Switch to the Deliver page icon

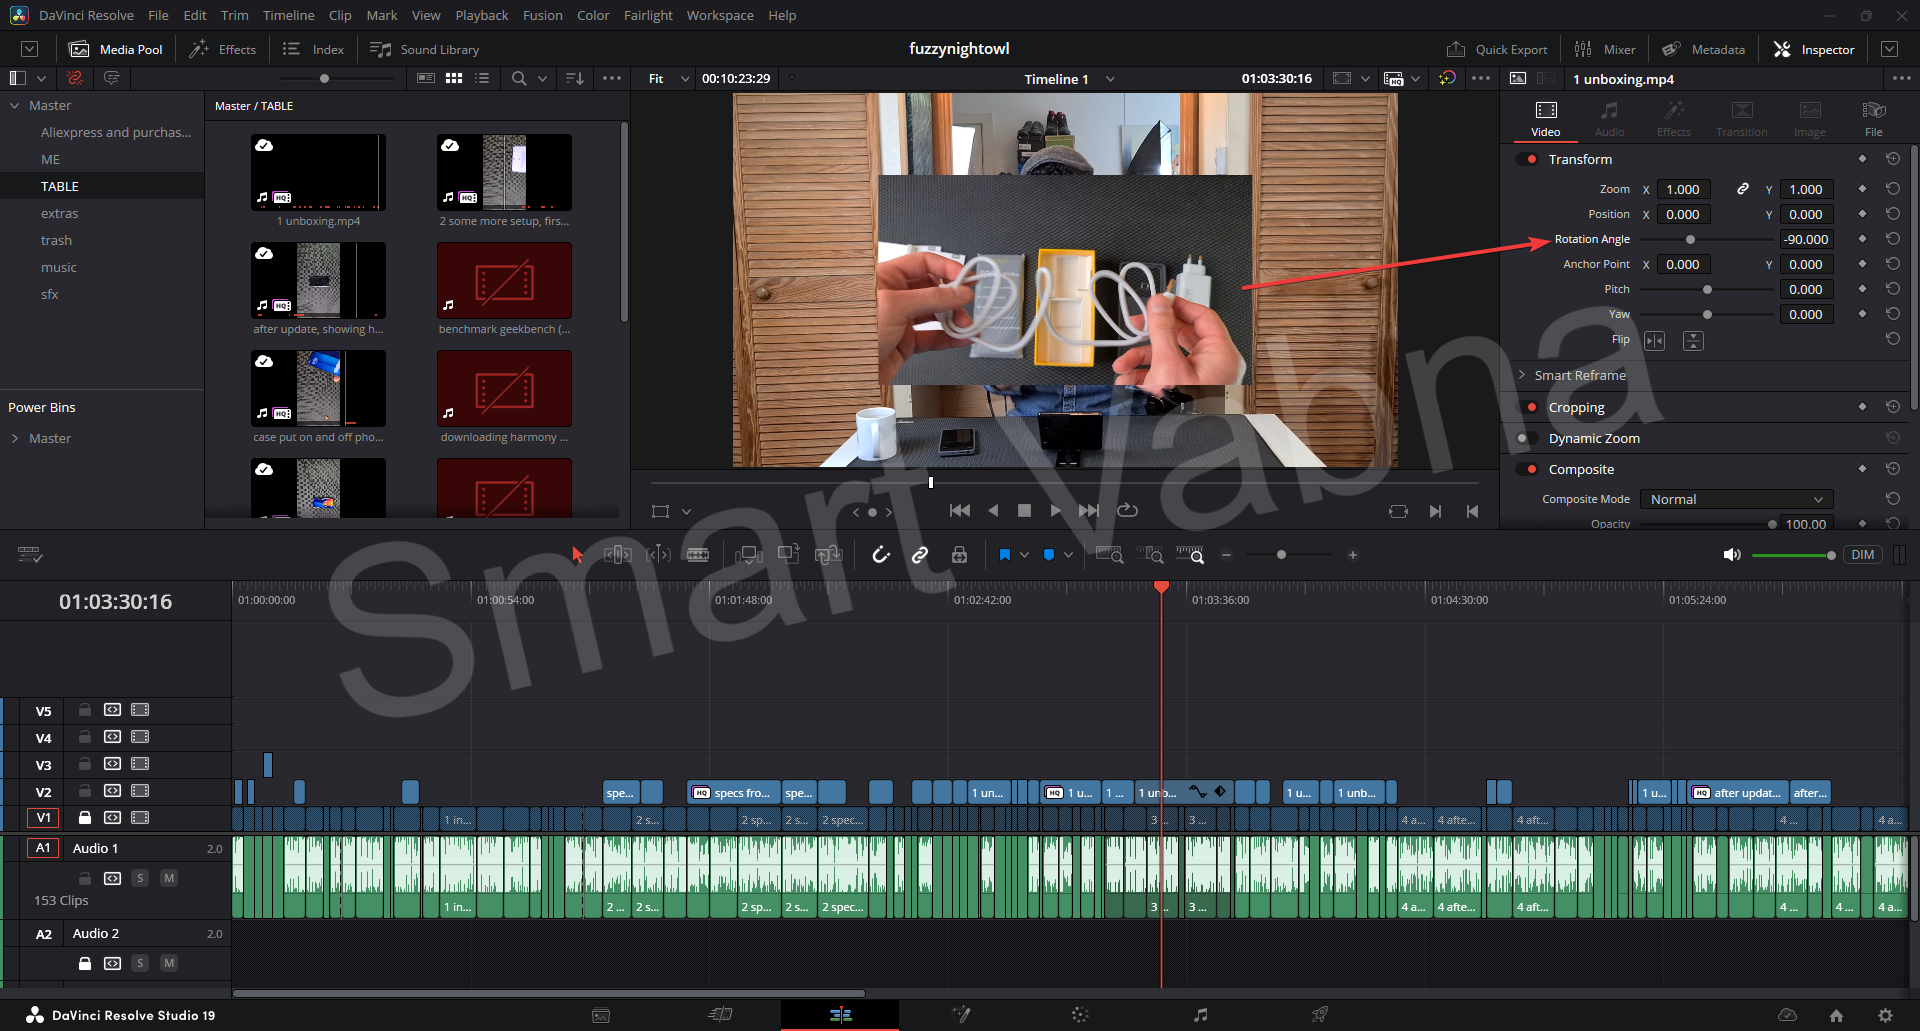point(1320,1015)
